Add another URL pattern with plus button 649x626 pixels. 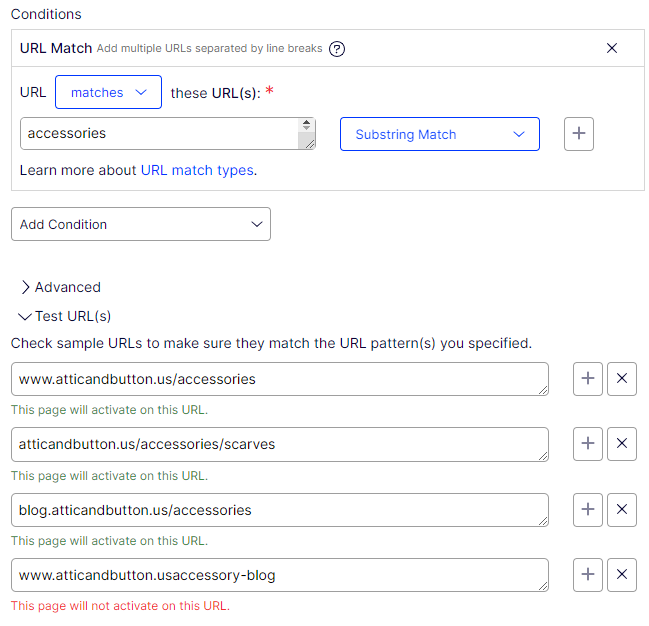579,134
